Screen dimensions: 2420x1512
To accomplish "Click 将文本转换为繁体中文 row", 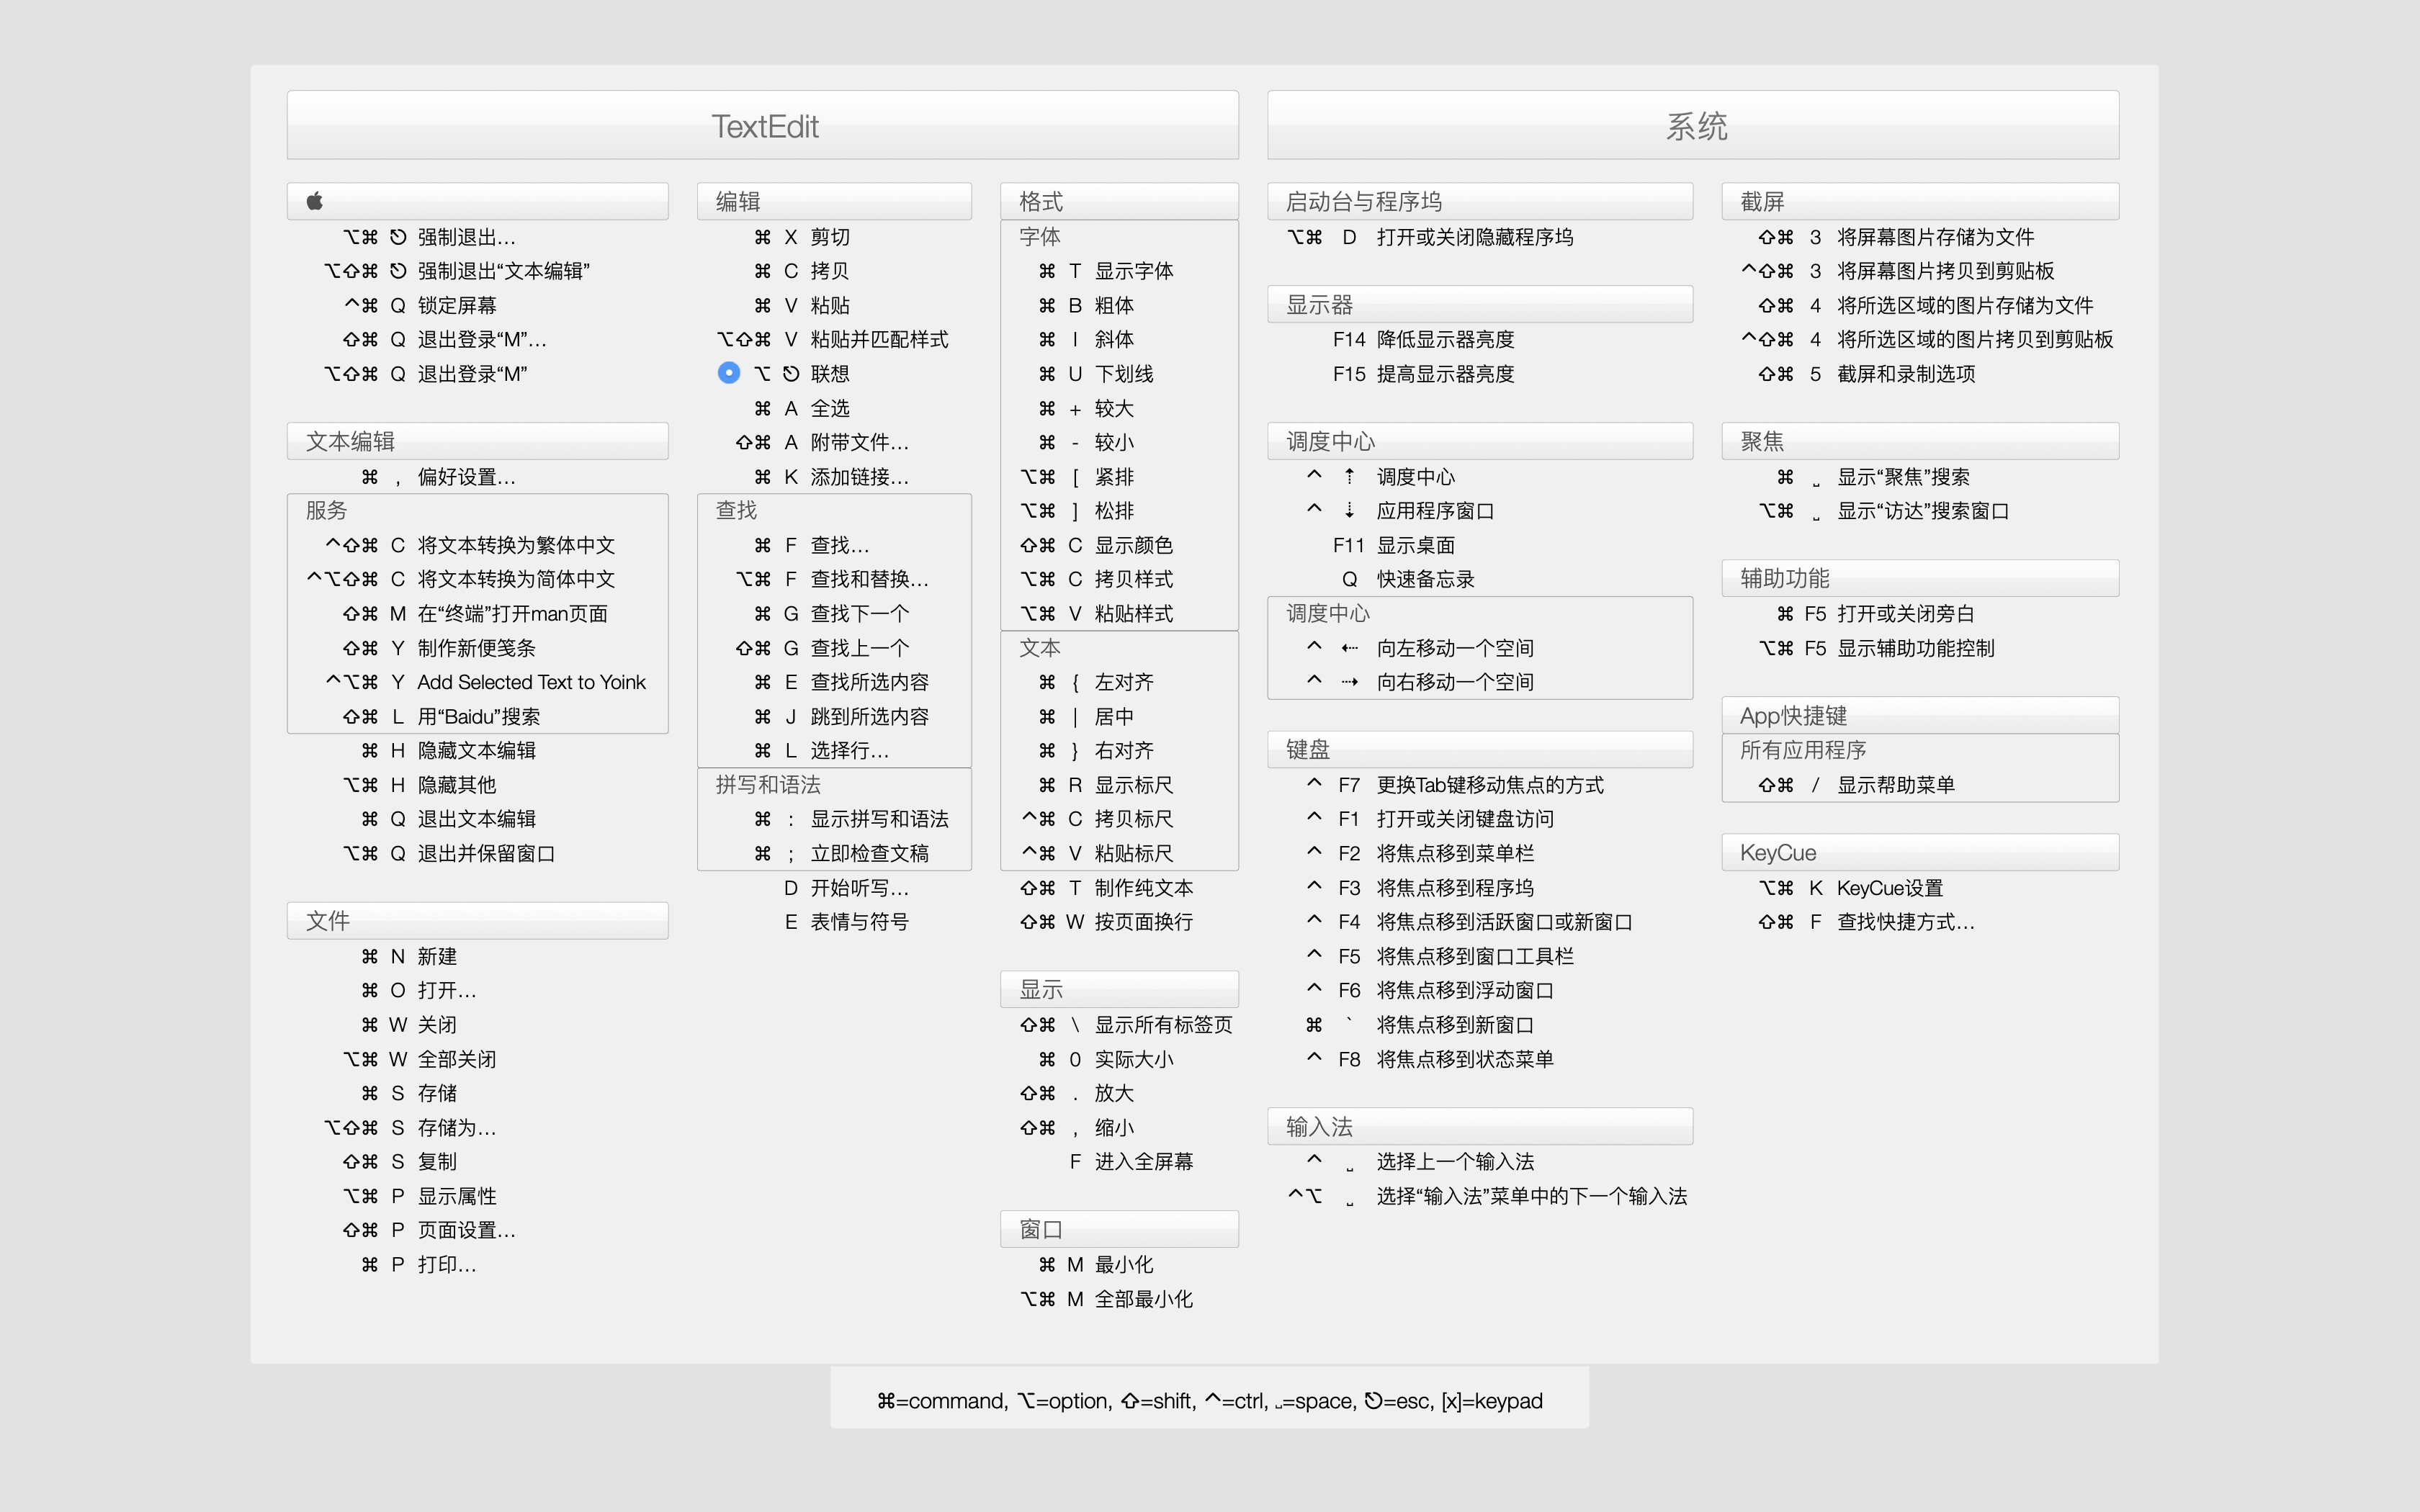I will tap(470, 545).
